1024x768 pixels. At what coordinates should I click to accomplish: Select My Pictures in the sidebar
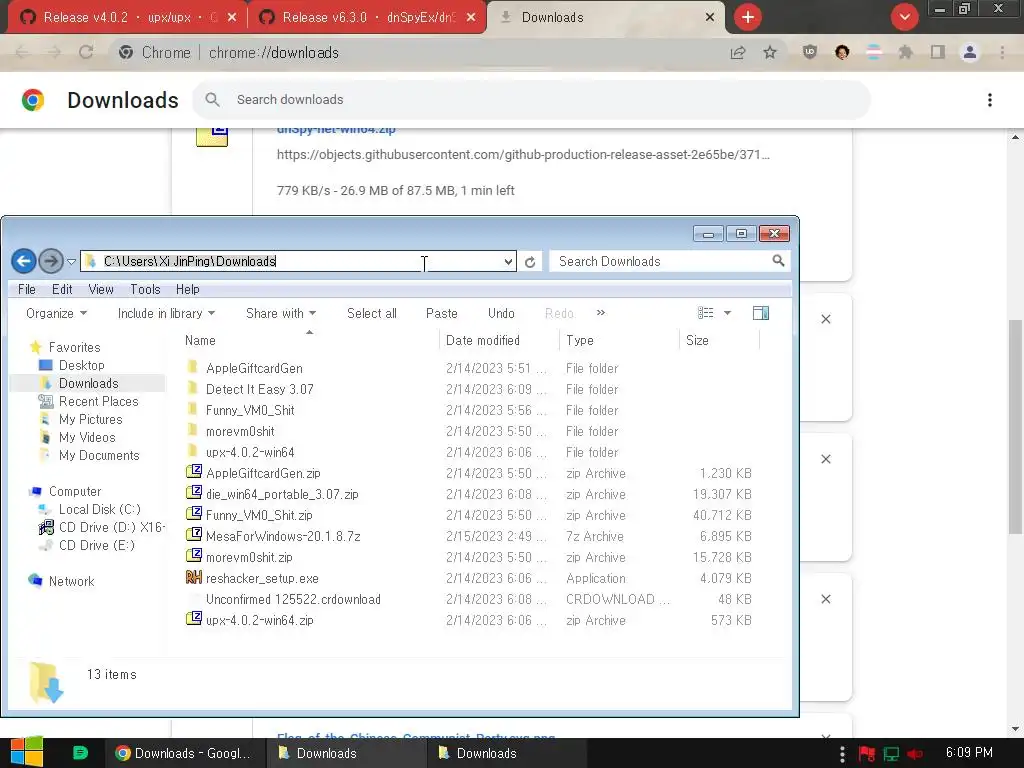90,419
